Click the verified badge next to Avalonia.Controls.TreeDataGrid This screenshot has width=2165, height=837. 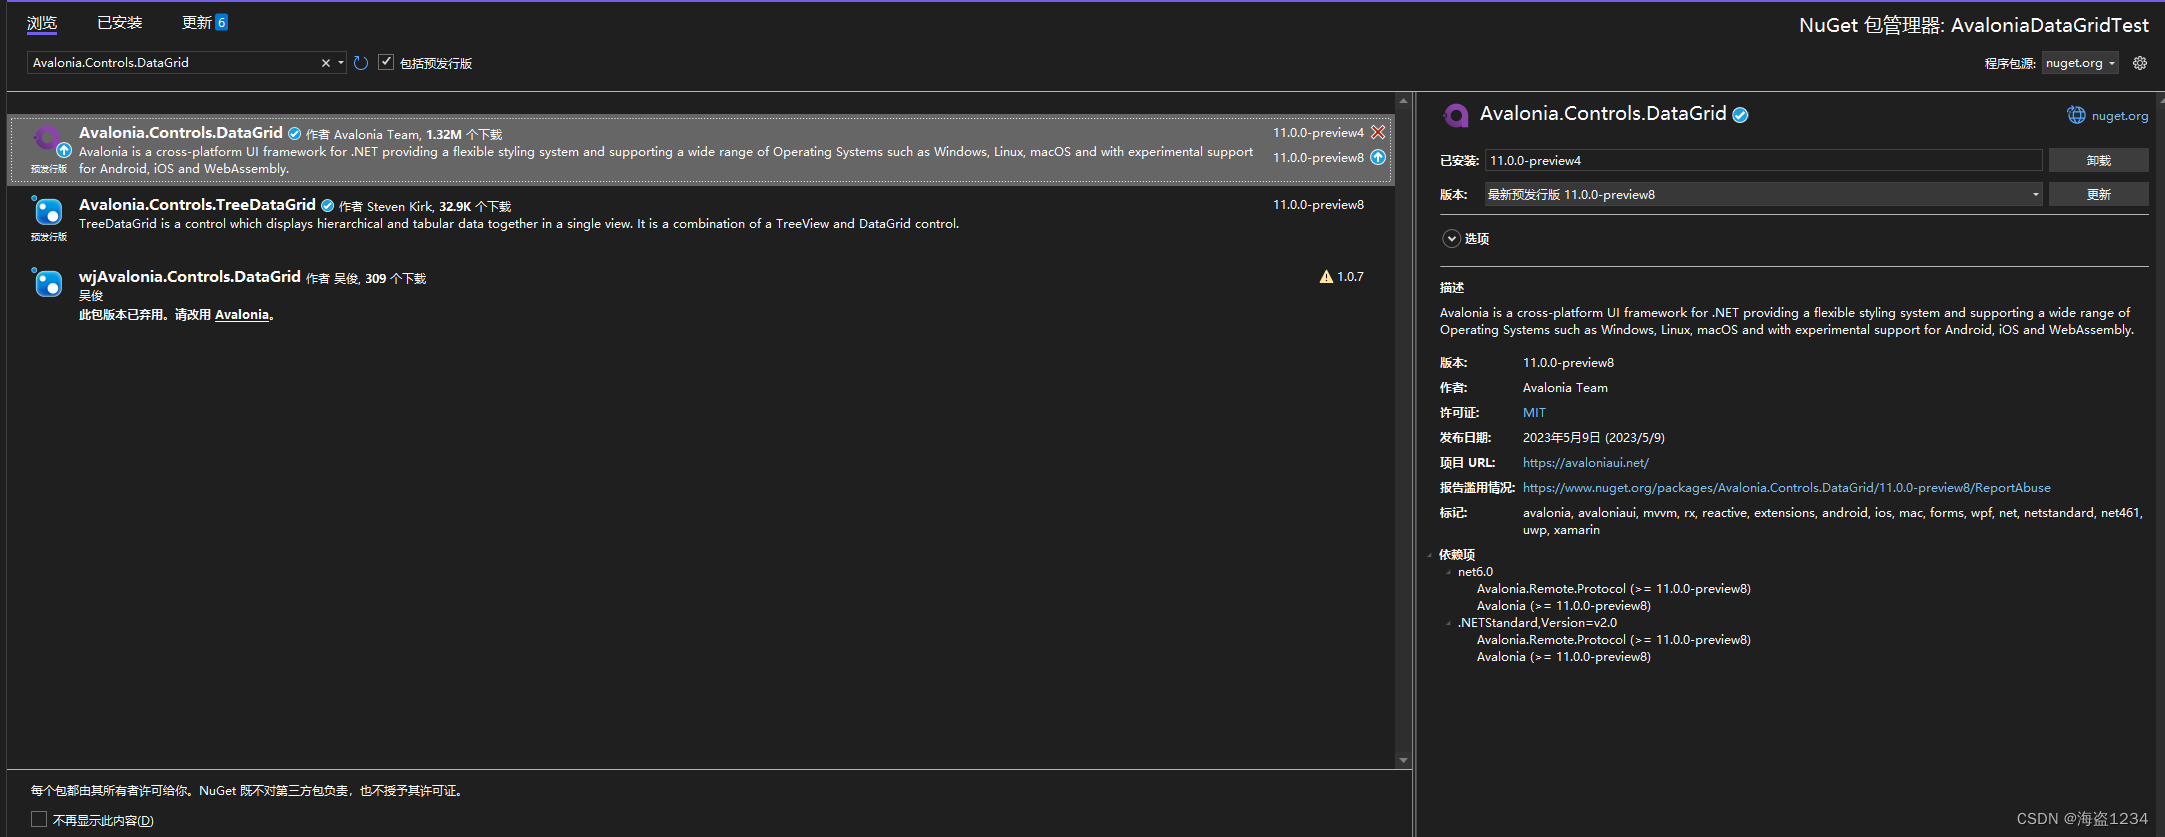click(327, 206)
